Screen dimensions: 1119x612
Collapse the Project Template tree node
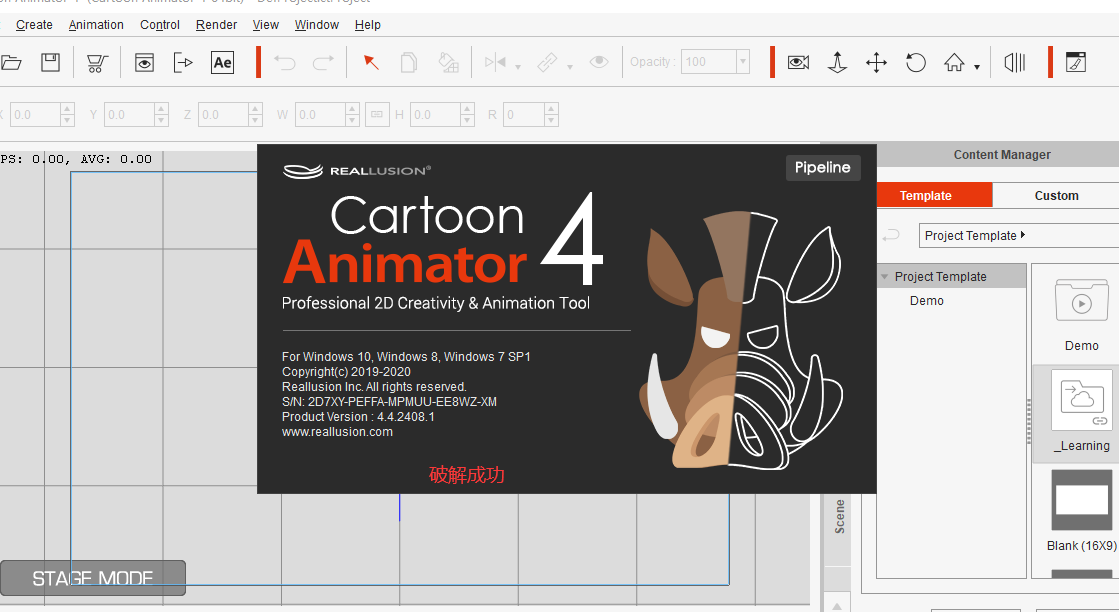(885, 277)
